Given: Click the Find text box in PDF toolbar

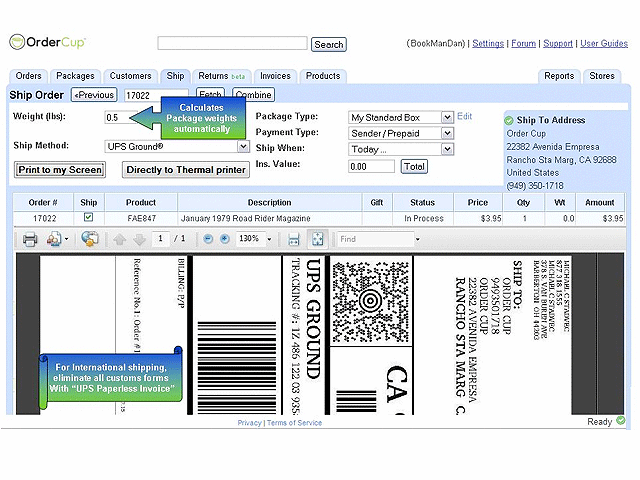Looking at the screenshot, I should [376, 239].
